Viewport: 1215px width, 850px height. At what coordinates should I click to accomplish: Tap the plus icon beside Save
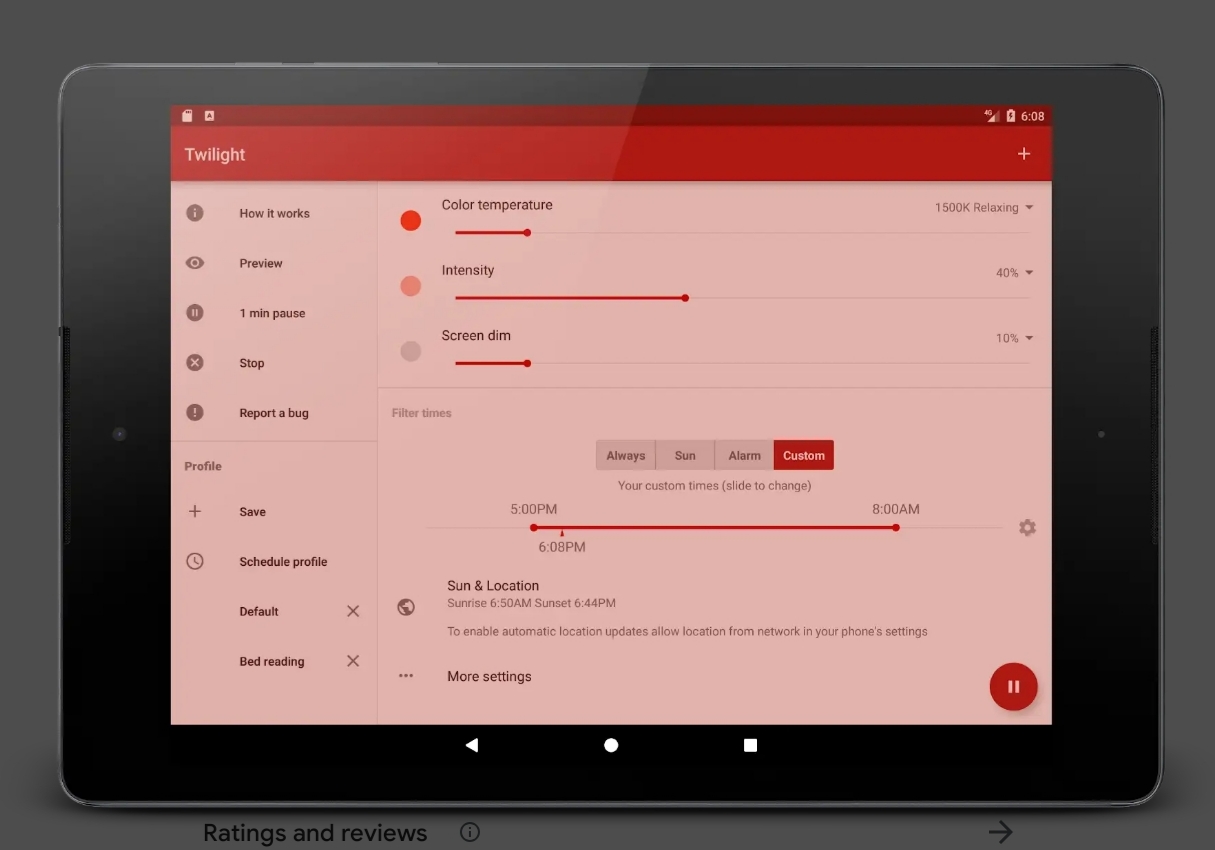tap(195, 511)
